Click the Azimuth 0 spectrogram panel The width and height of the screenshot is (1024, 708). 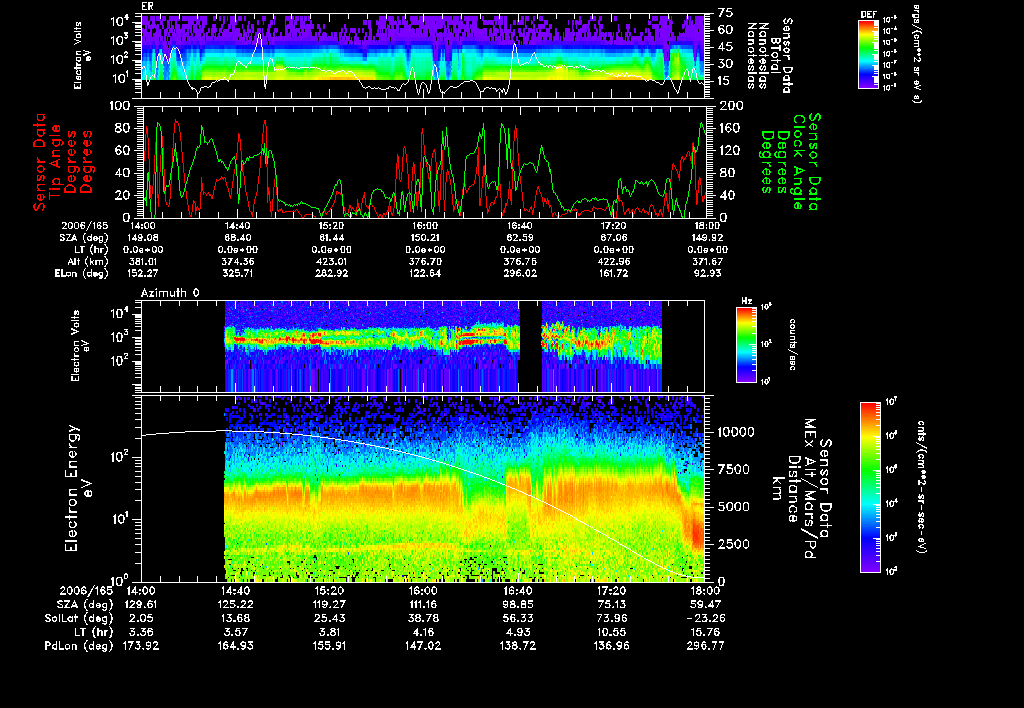pyautogui.click(x=423, y=346)
